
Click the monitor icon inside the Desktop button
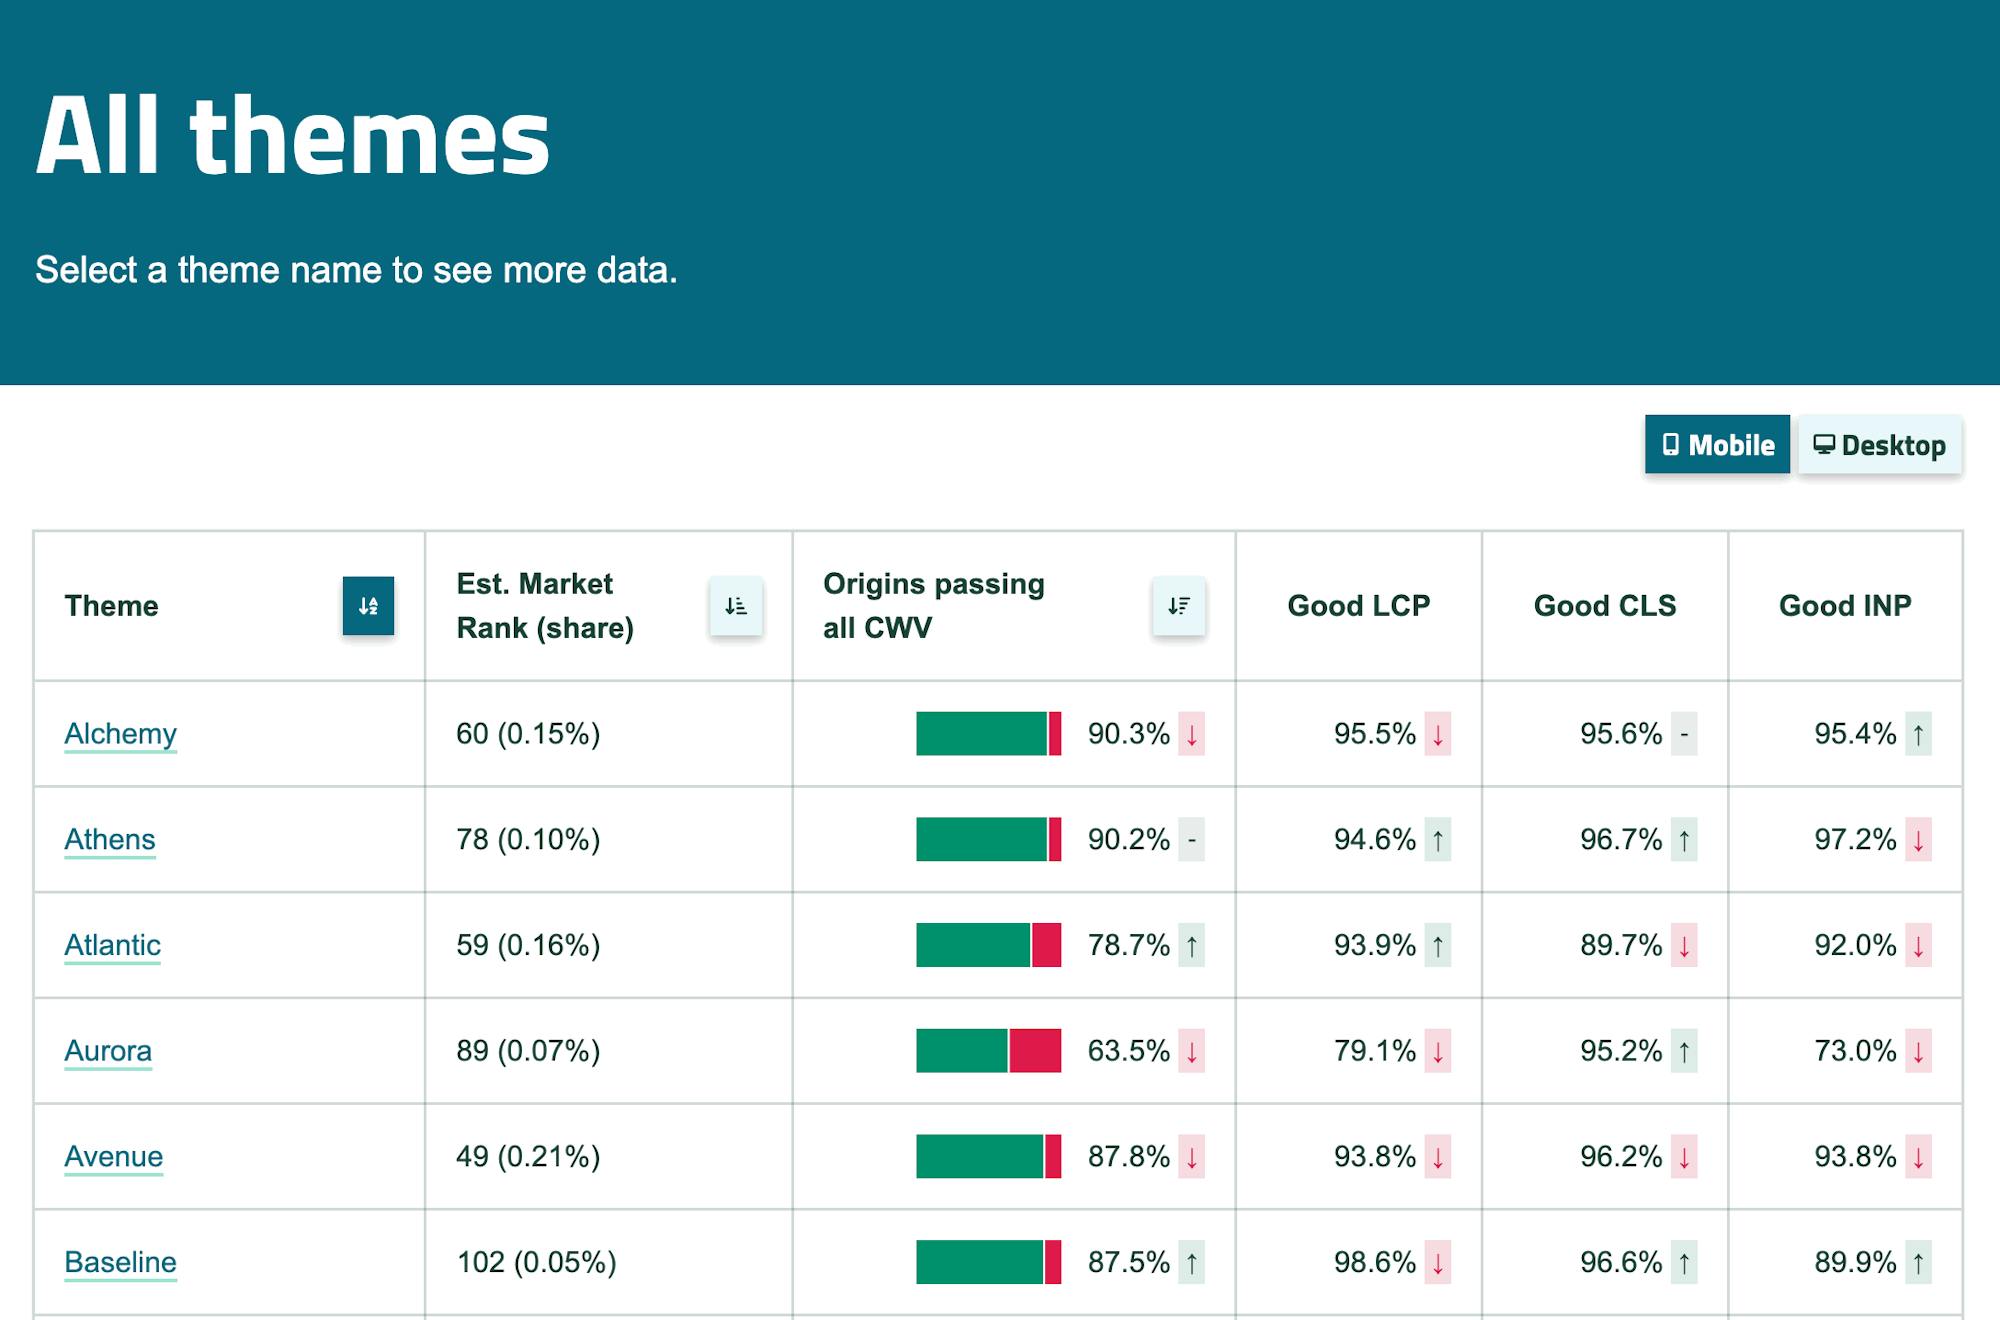[x=1826, y=446]
